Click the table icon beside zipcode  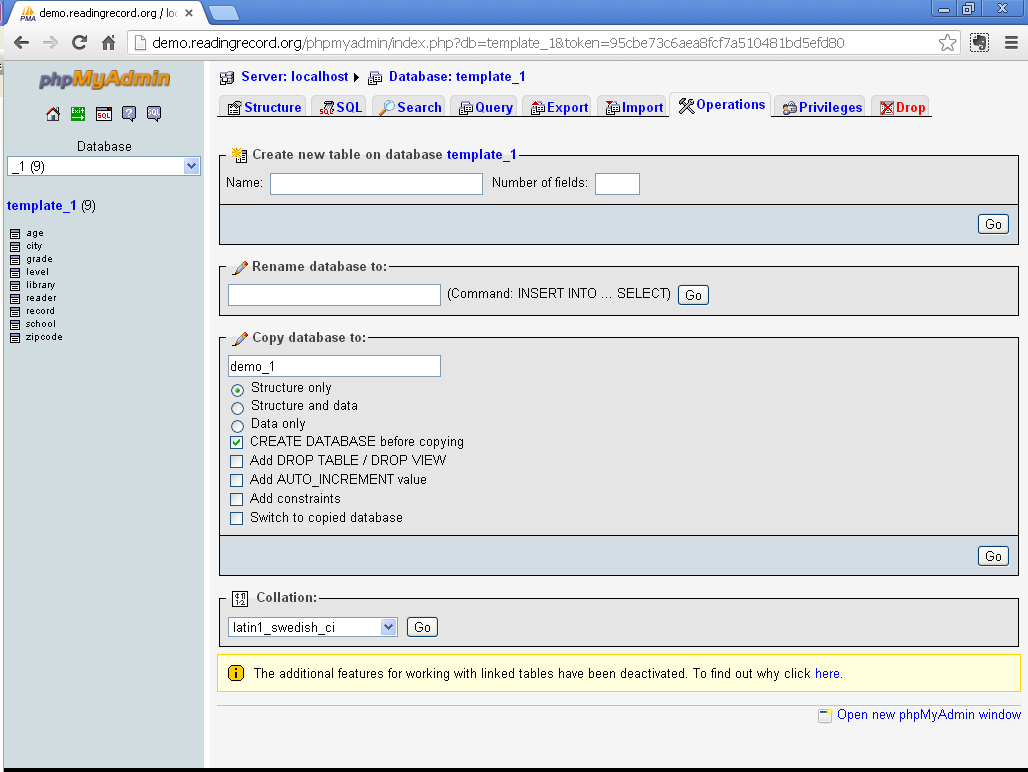point(15,338)
